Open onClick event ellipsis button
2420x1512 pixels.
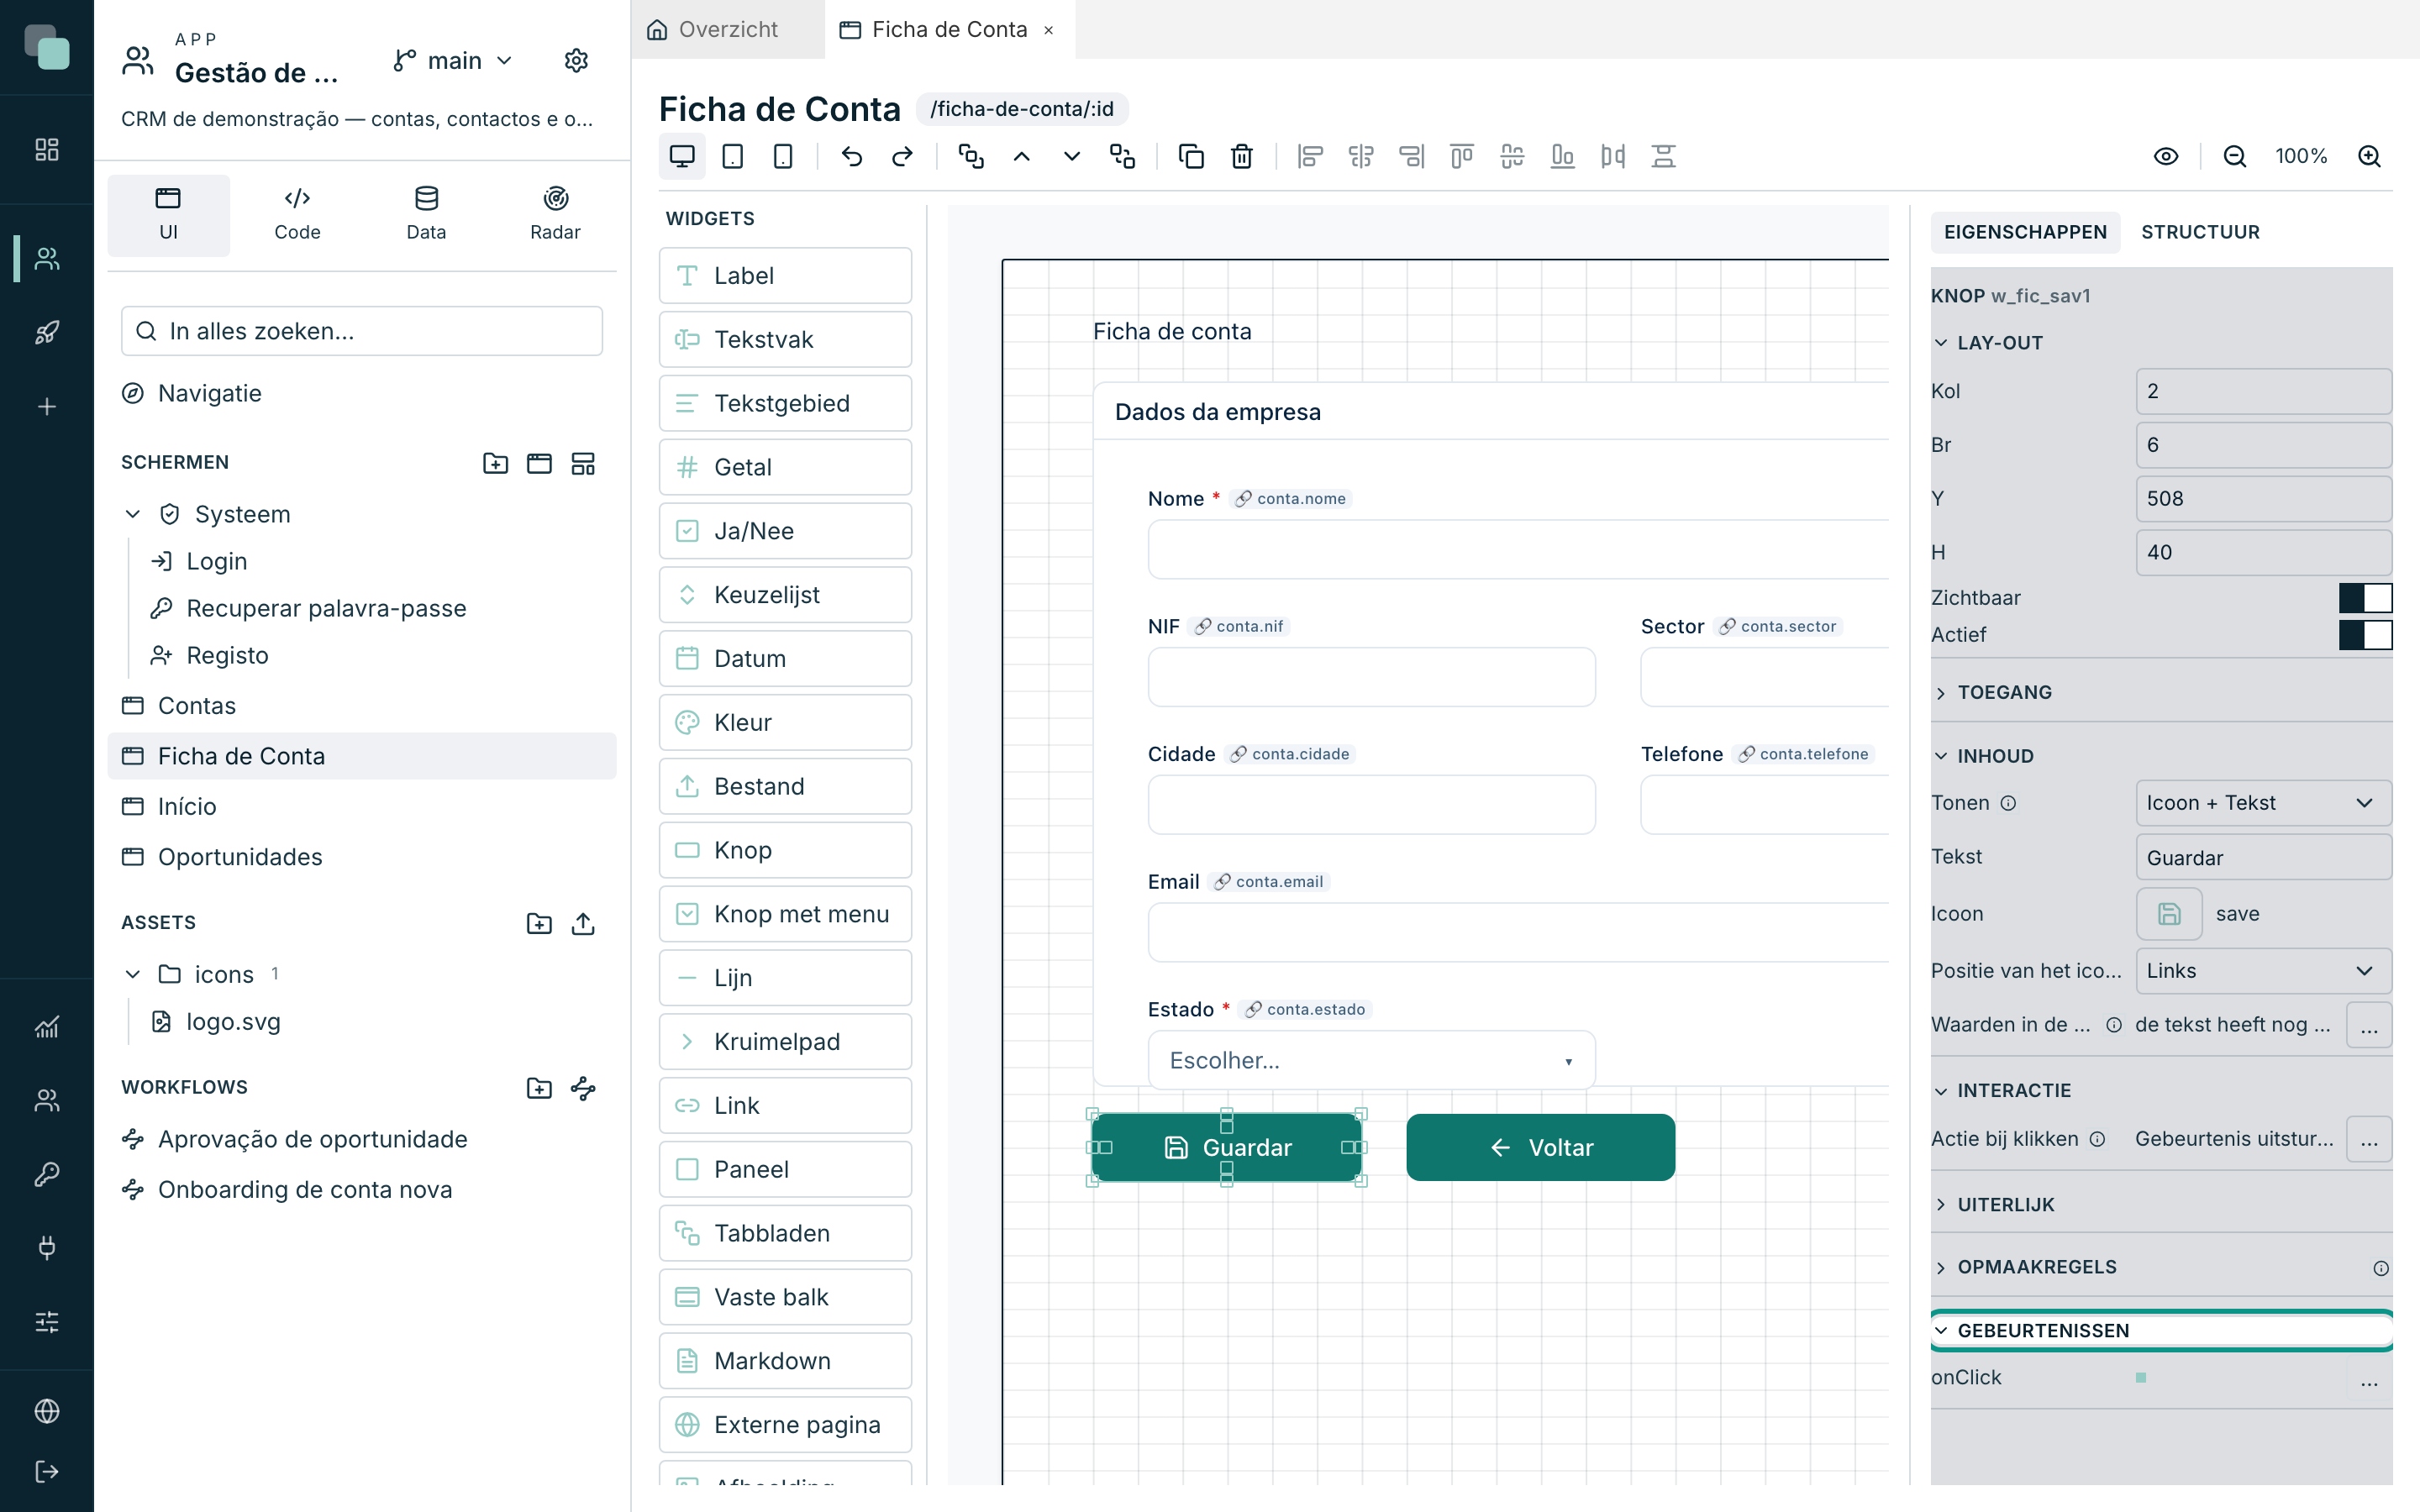click(2369, 1379)
